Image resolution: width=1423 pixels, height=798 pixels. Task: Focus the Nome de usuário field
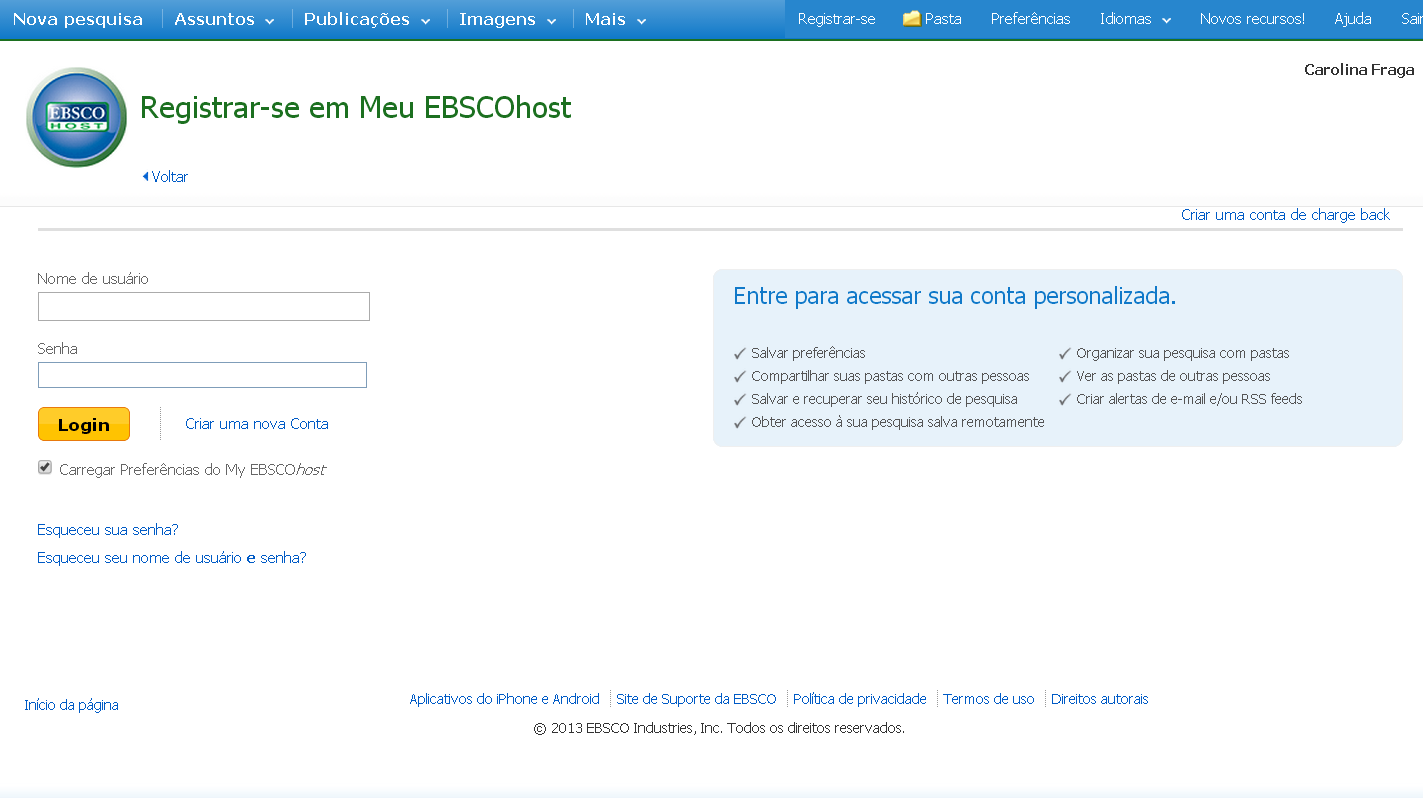click(x=204, y=306)
